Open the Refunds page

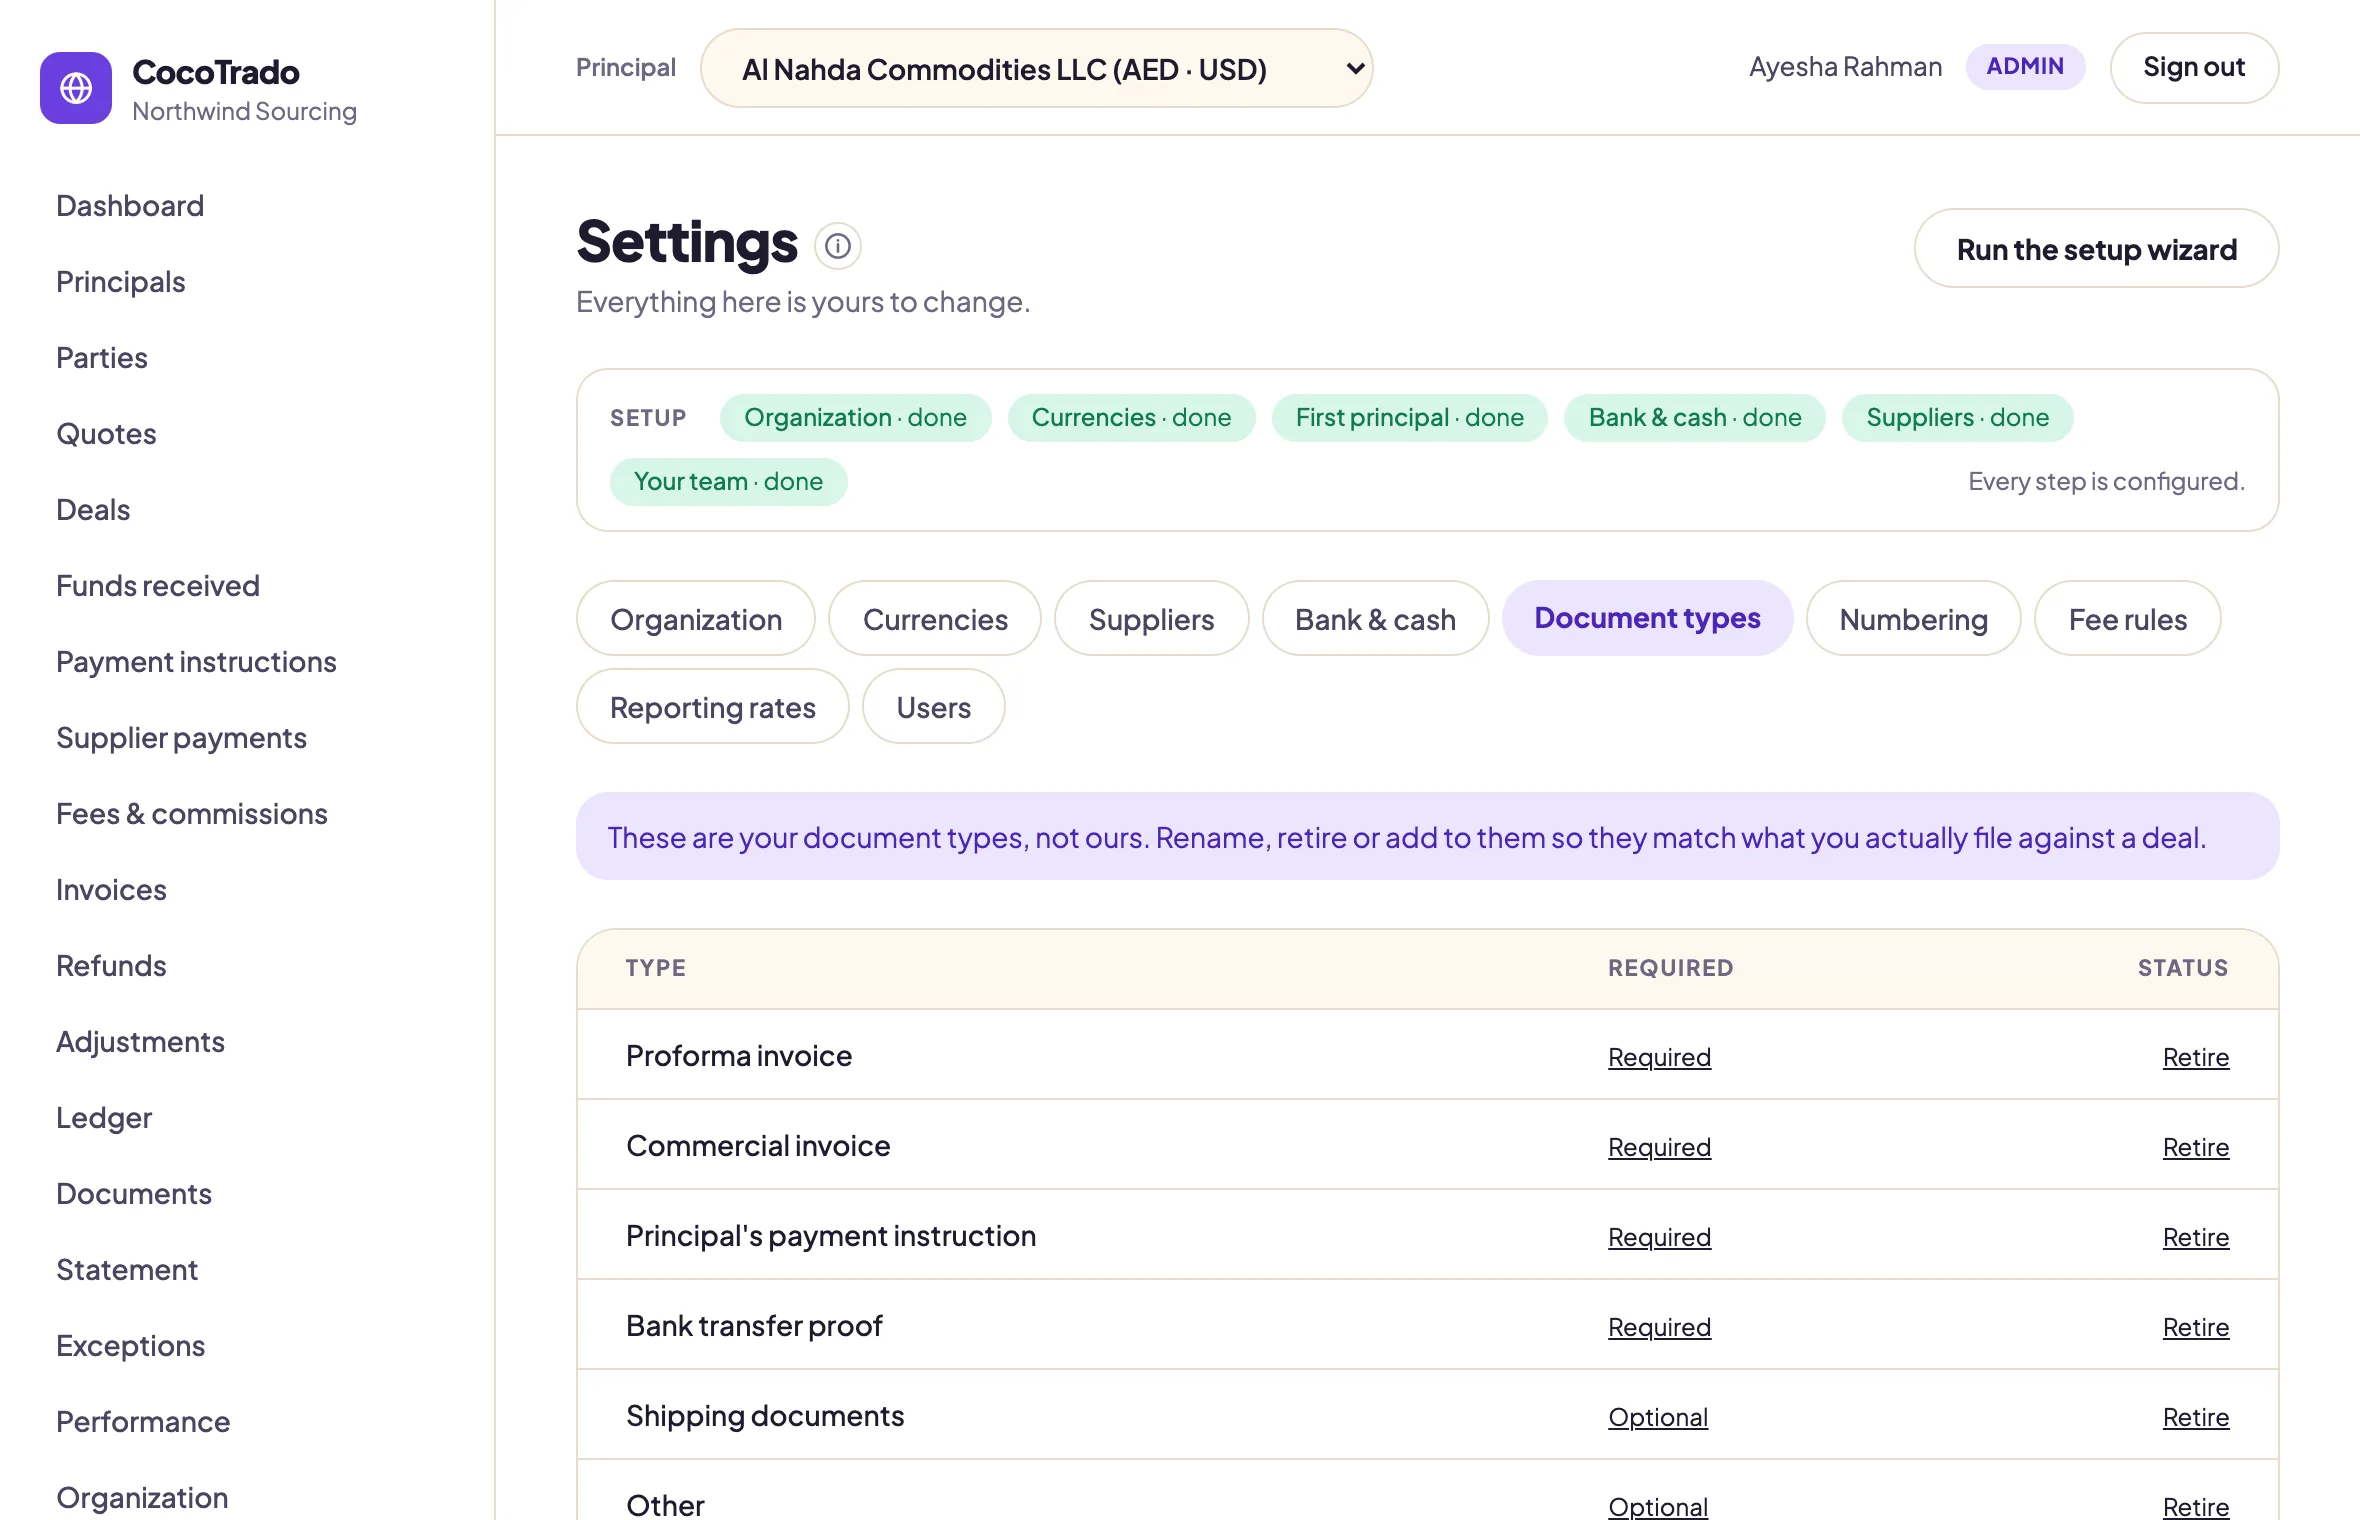click(111, 966)
